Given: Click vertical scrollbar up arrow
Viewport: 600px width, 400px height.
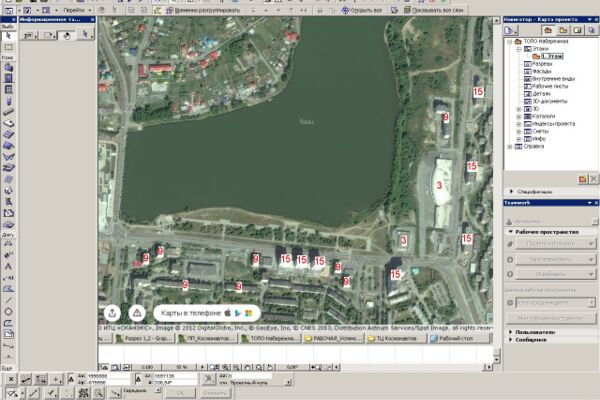Looking at the screenshot, I should click(497, 20).
